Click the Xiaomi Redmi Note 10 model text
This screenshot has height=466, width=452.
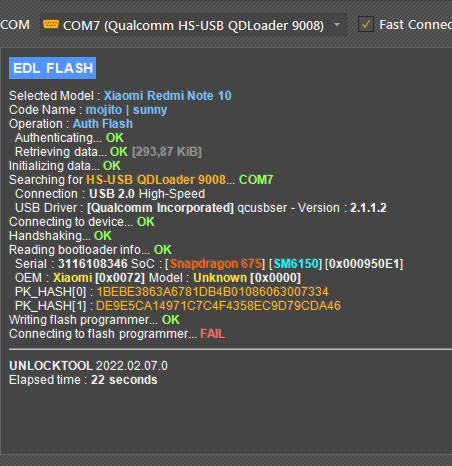pos(167,96)
